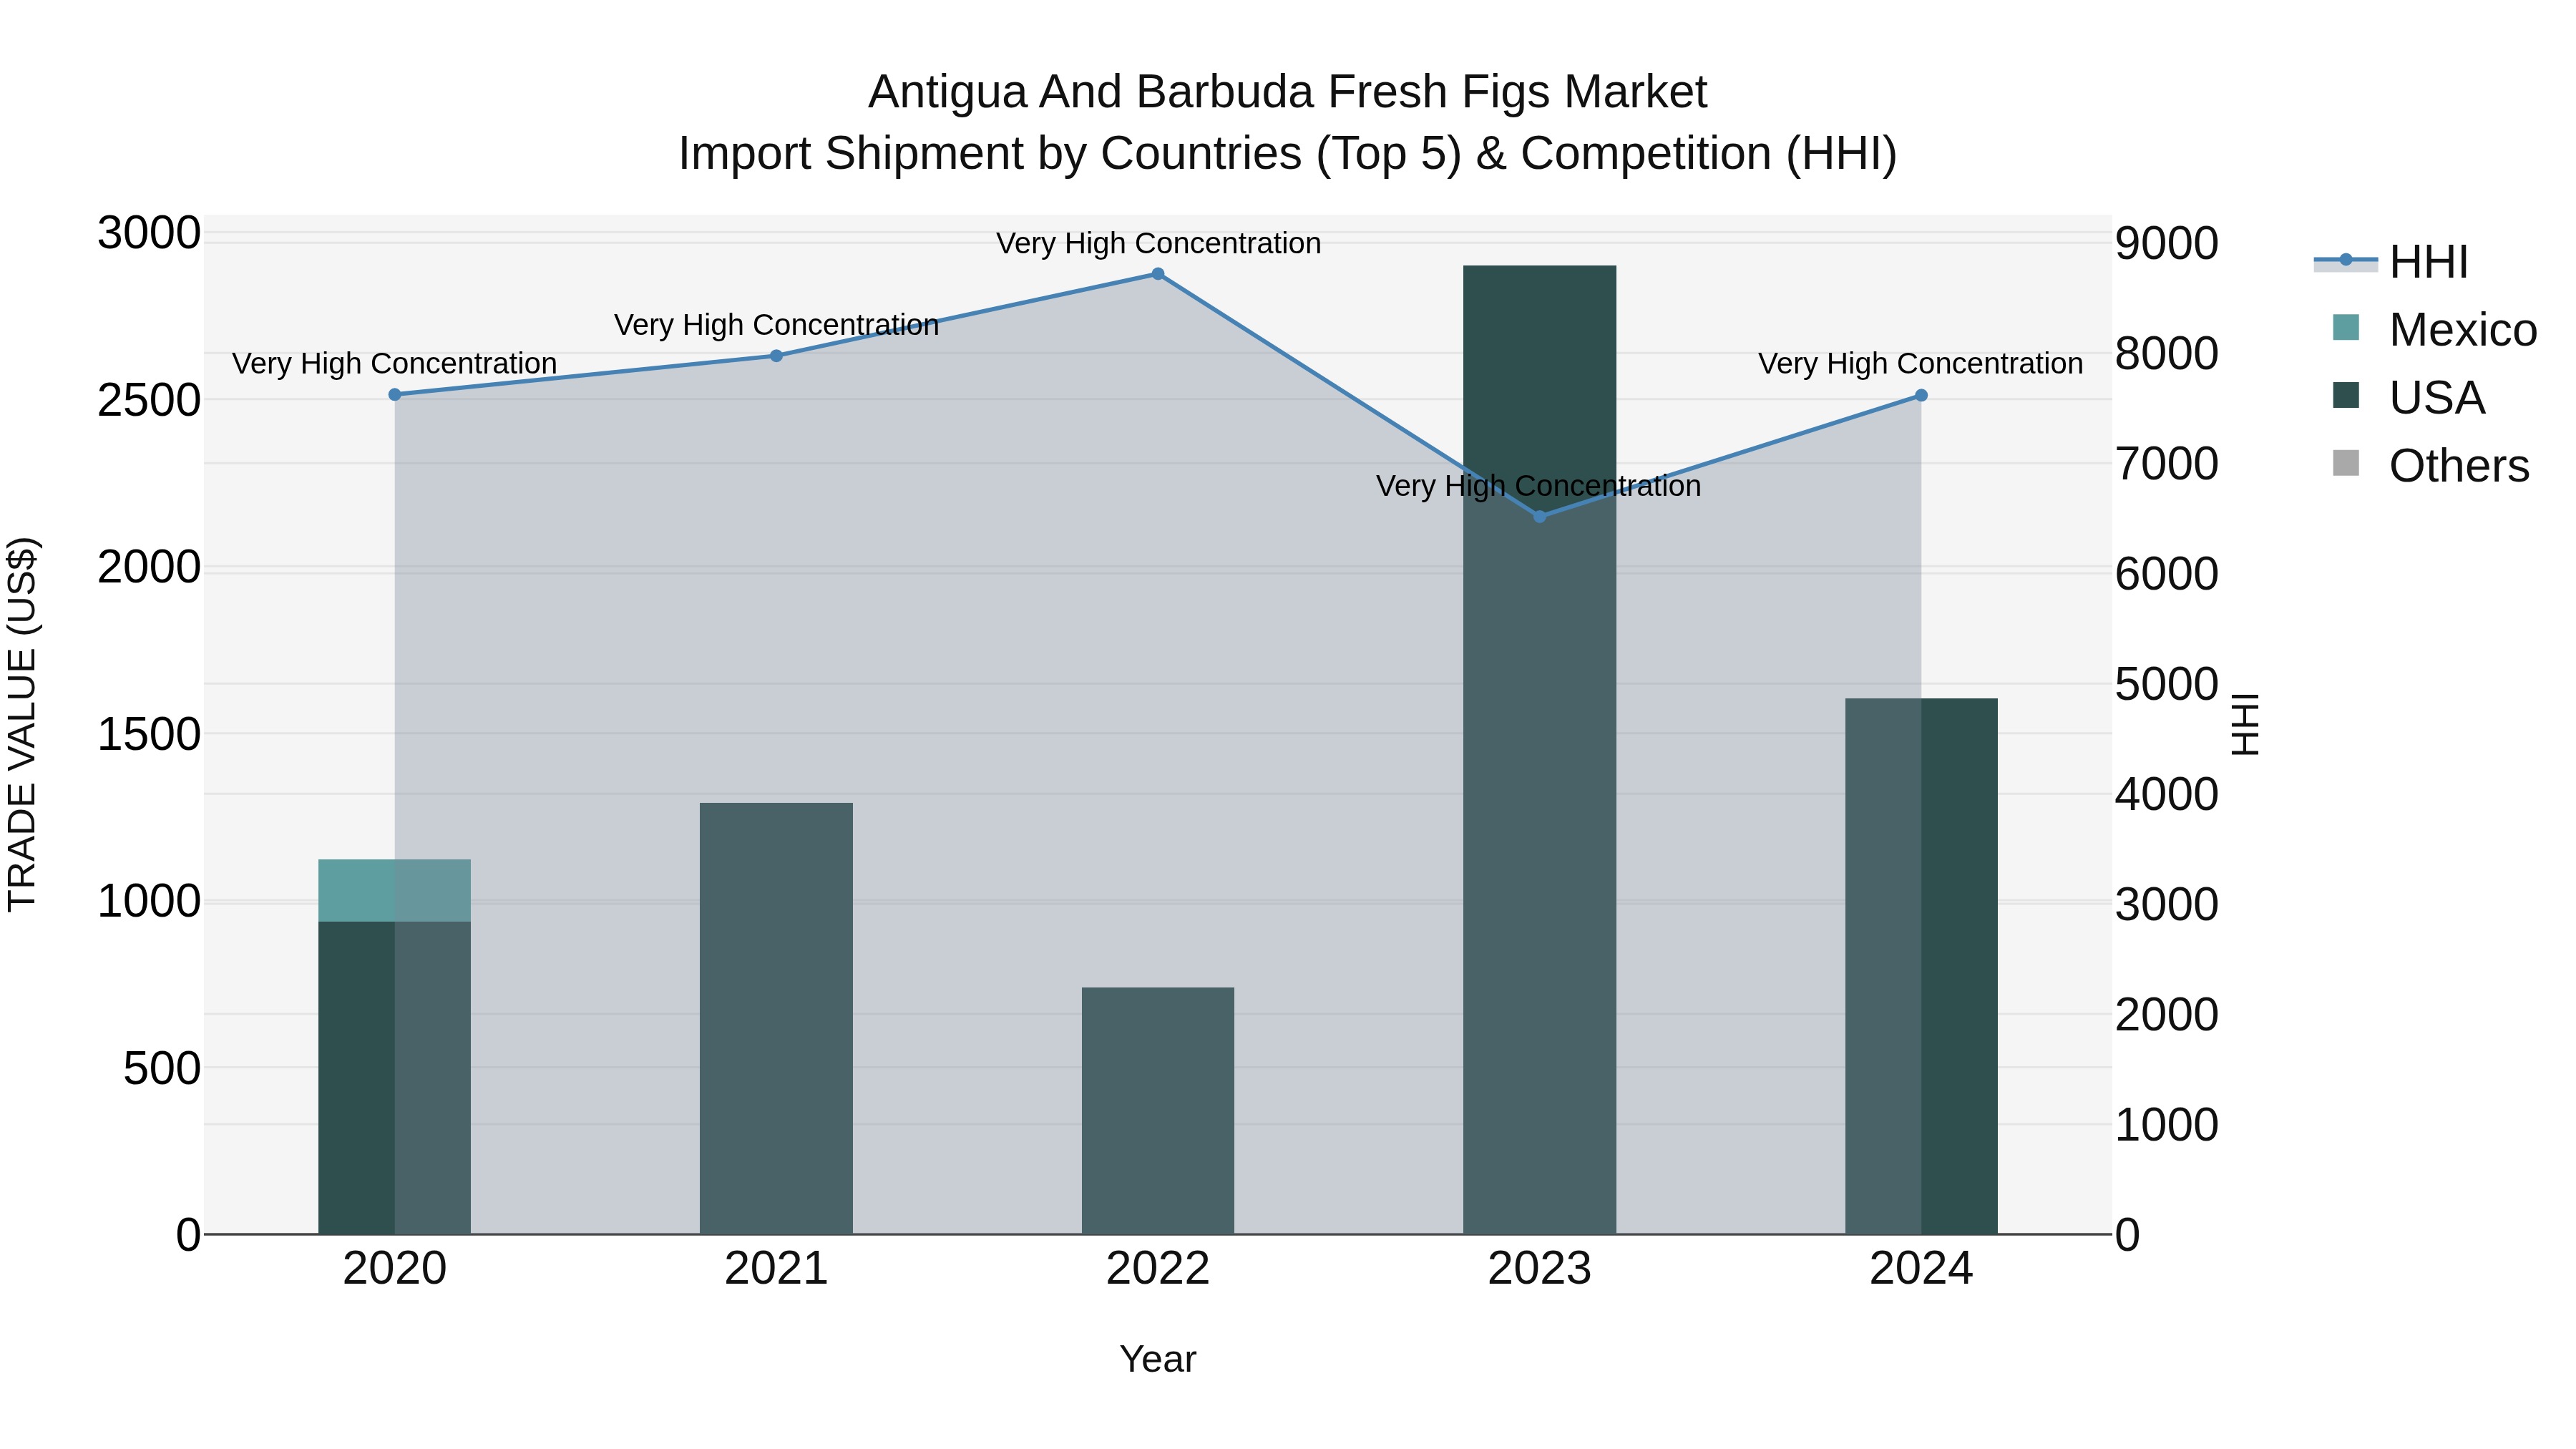This screenshot has width=2576, height=1449.
Task: Click the 2020 Mexico bar segment
Action: (x=394, y=891)
